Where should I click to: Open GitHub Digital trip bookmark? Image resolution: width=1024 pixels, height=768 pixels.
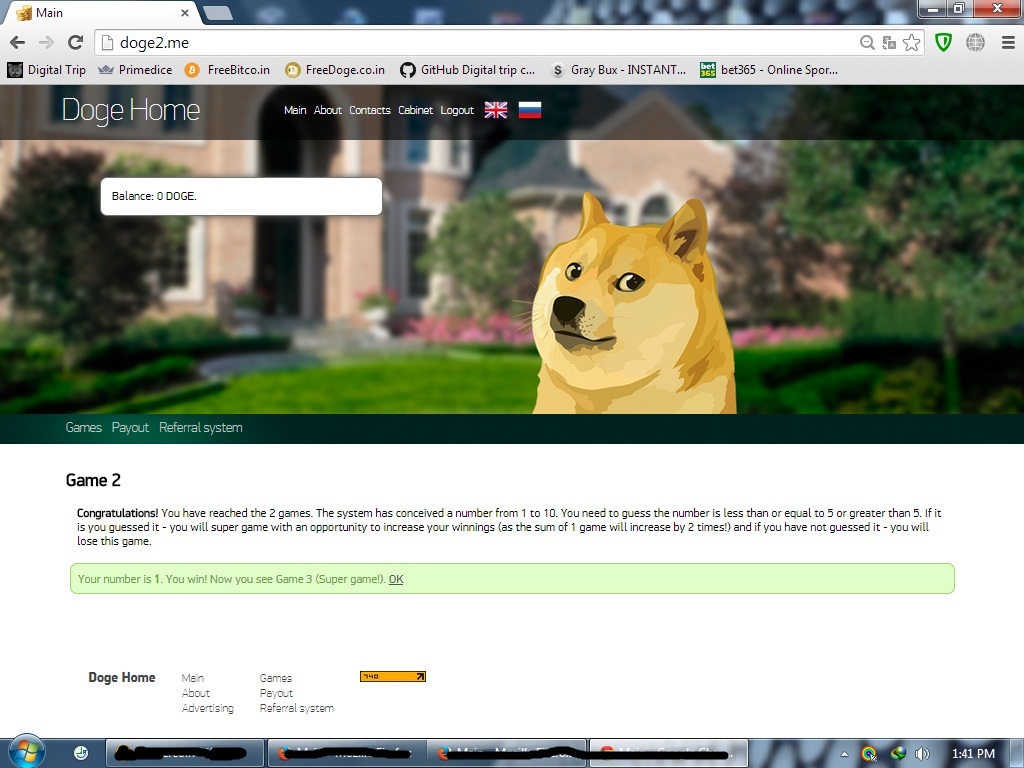468,70
